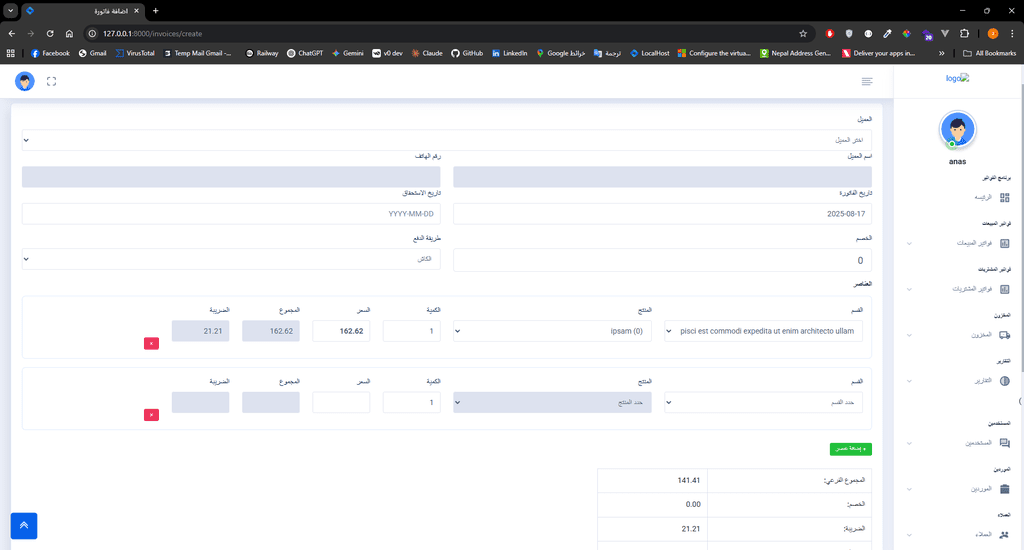Viewport: 1024px width, 550px height.
Task: Delete the ipsam item row with red X
Action: tap(152, 344)
